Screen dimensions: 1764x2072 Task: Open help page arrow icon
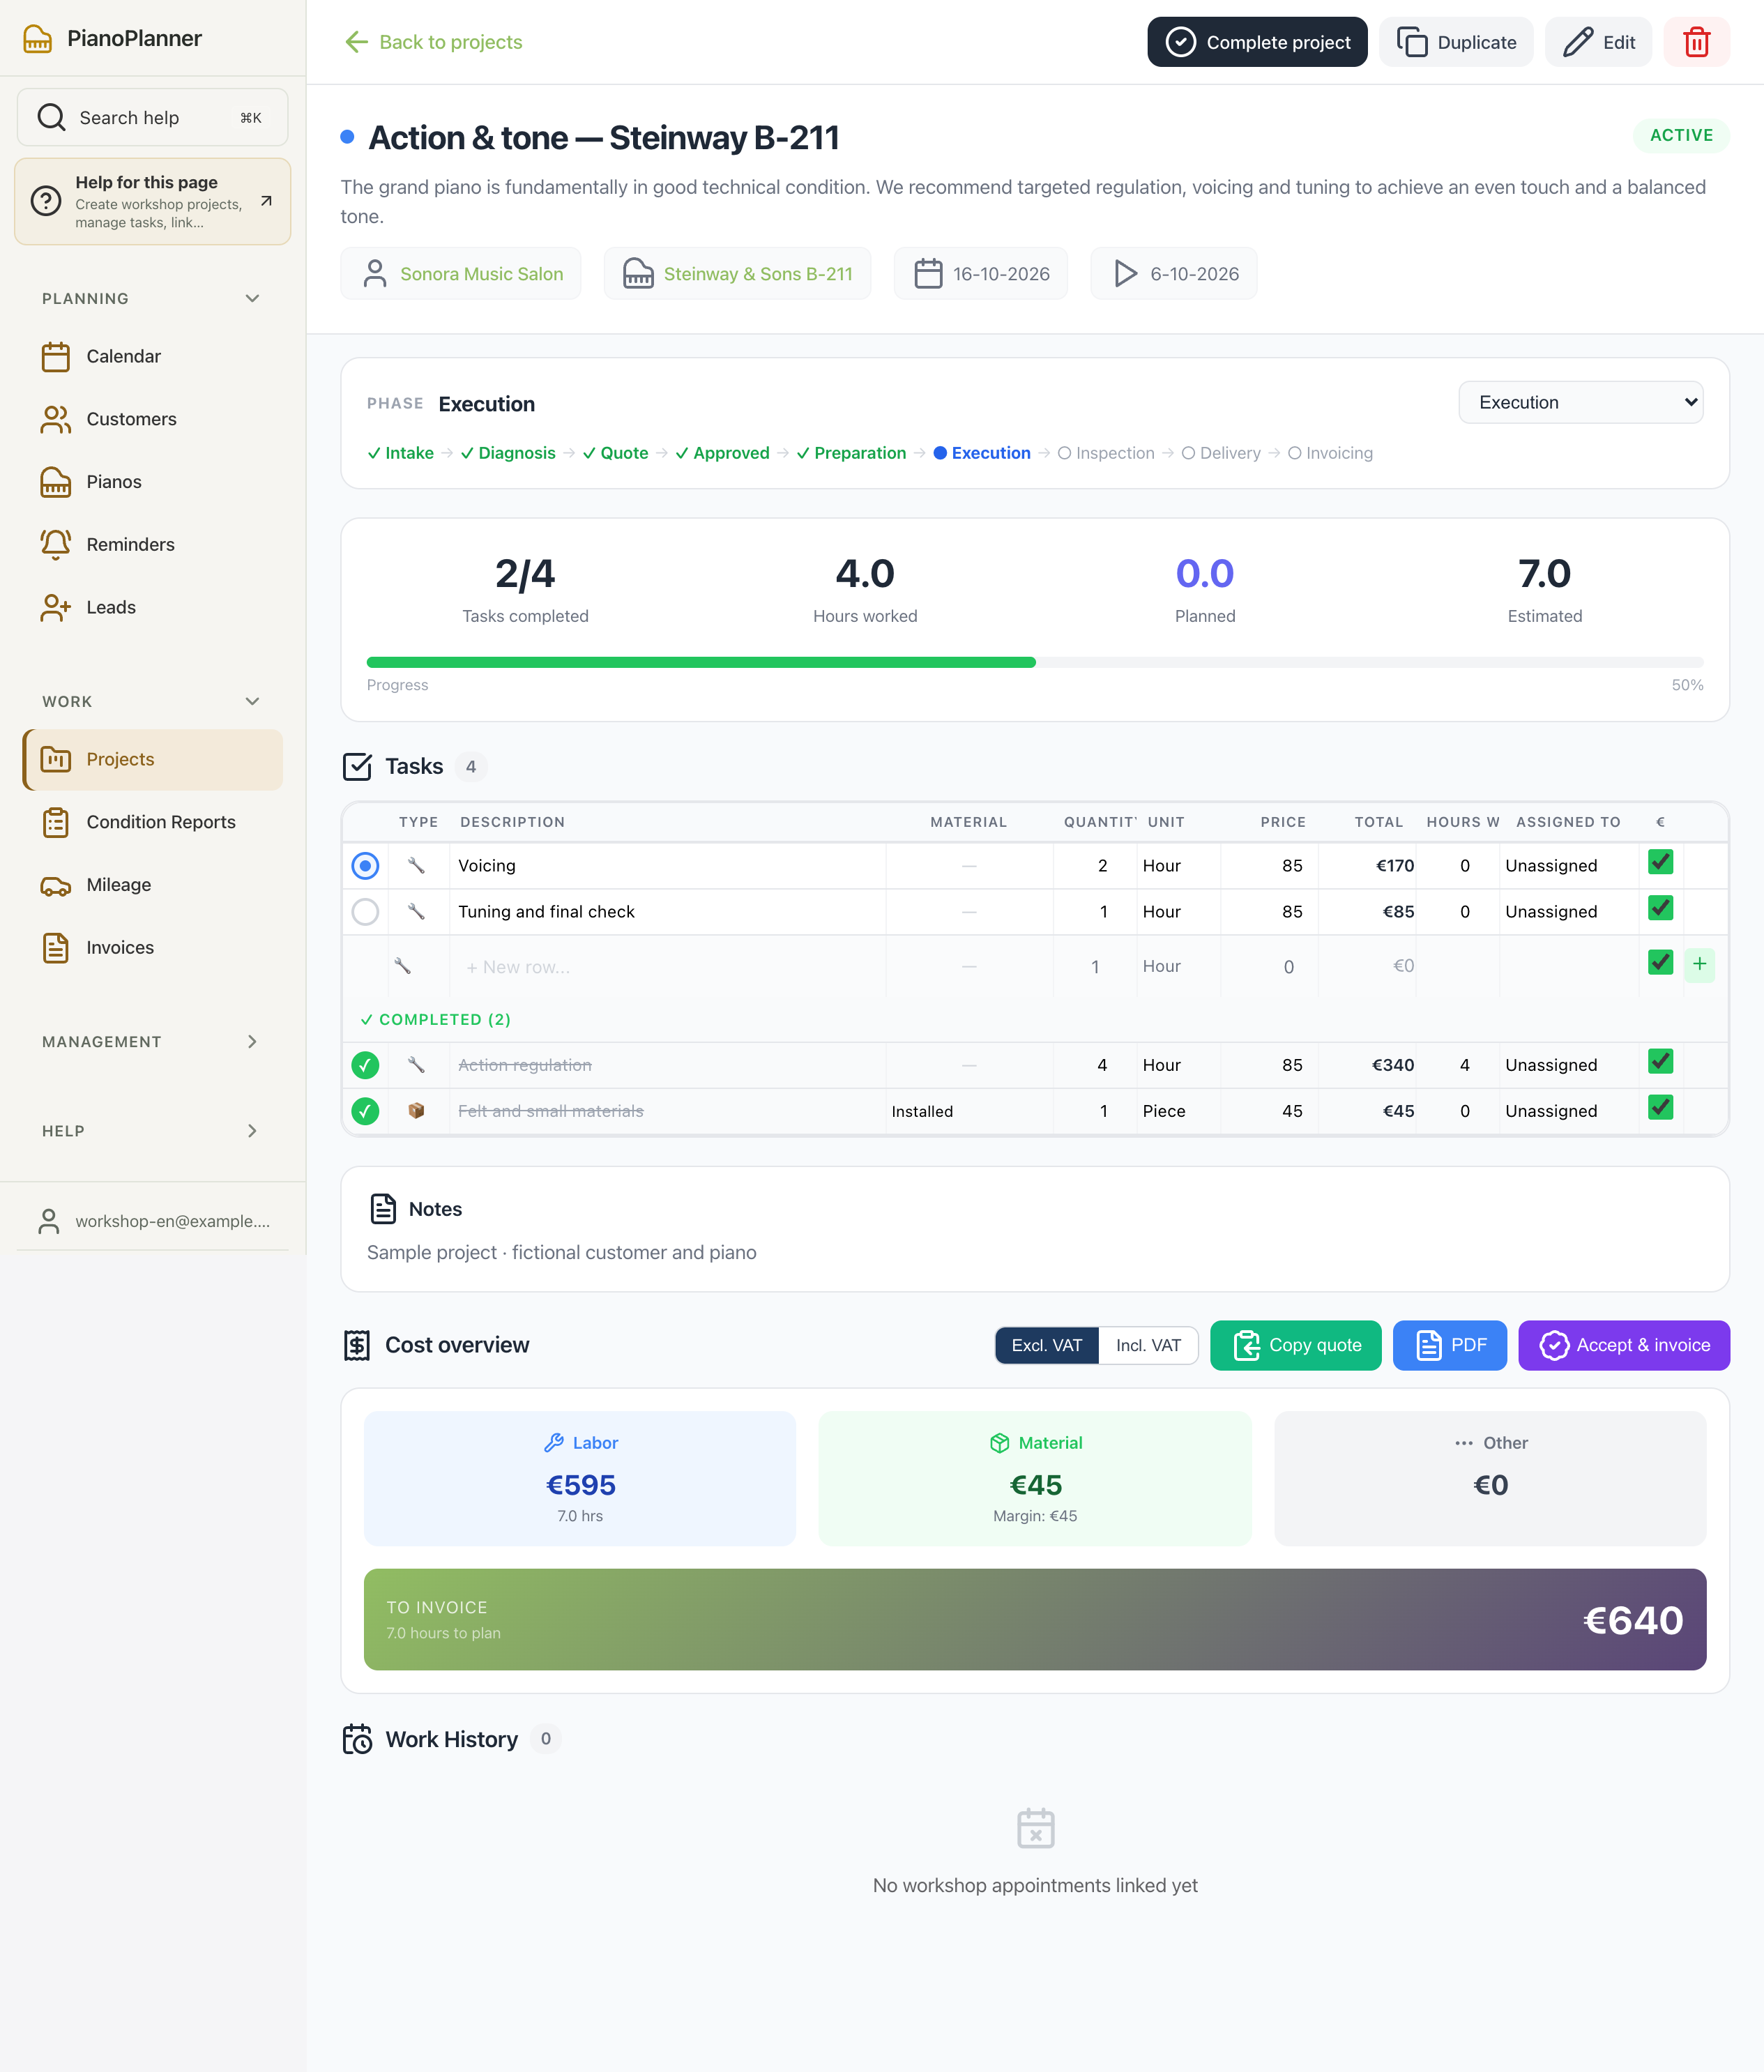click(266, 201)
